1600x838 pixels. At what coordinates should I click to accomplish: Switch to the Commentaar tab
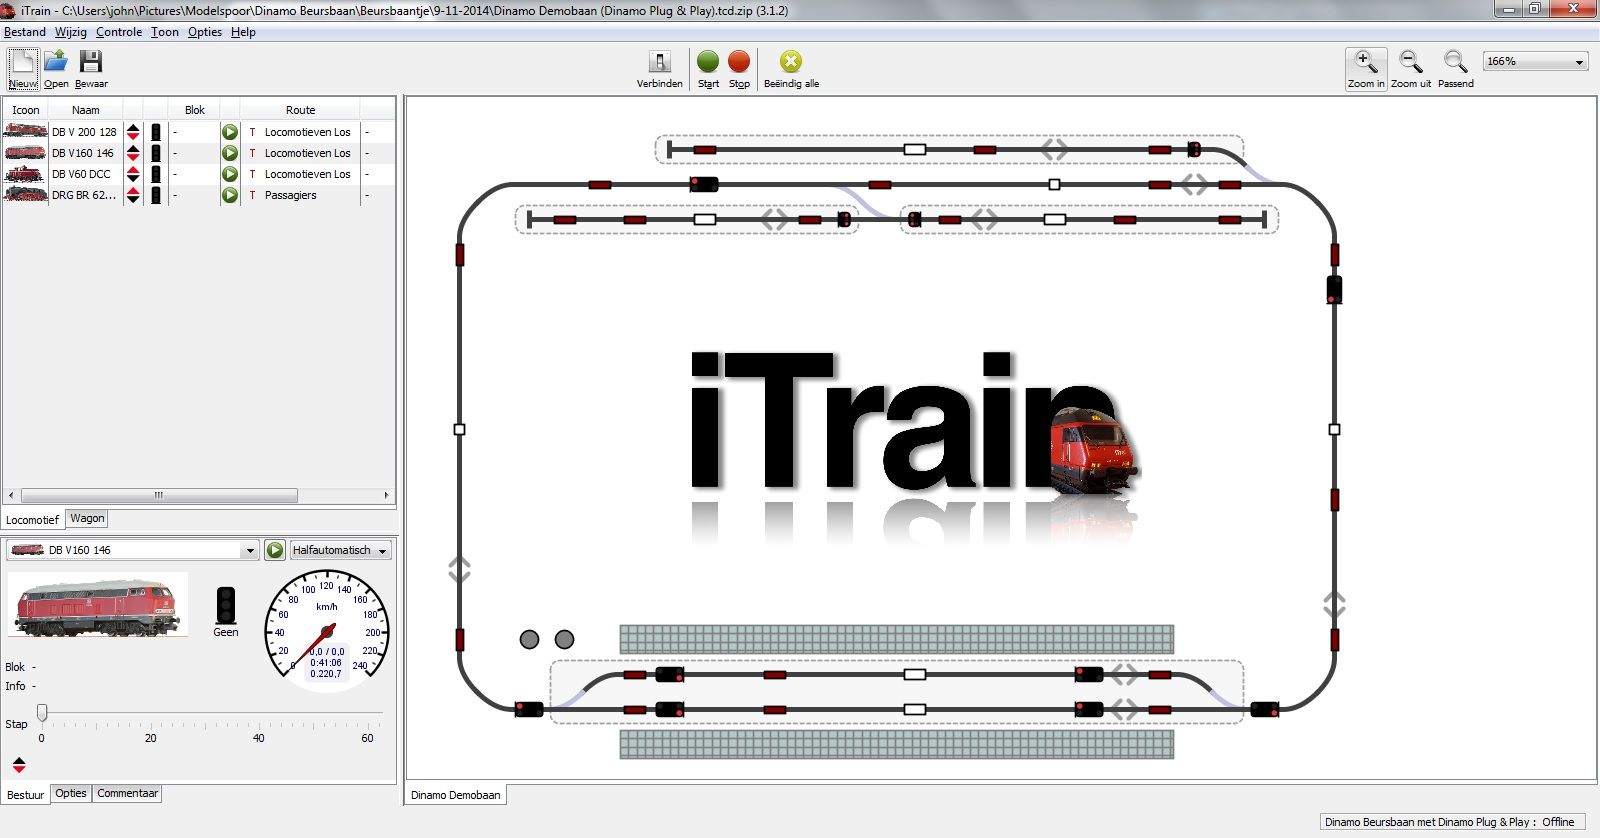pos(128,793)
